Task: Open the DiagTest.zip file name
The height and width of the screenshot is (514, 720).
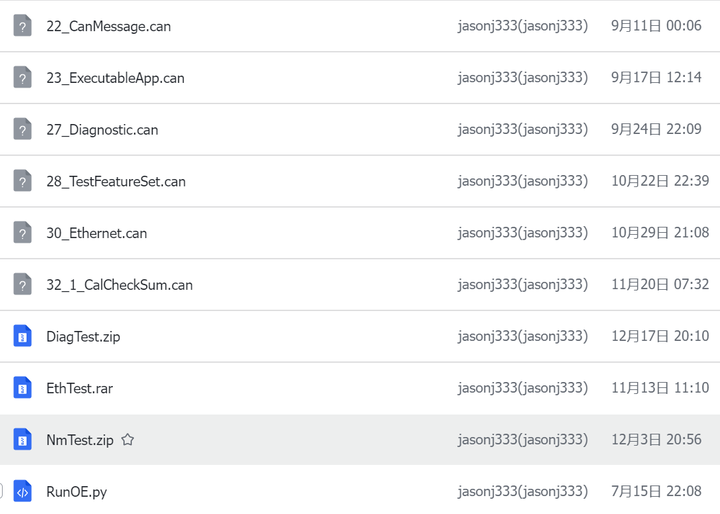Action: (x=83, y=337)
